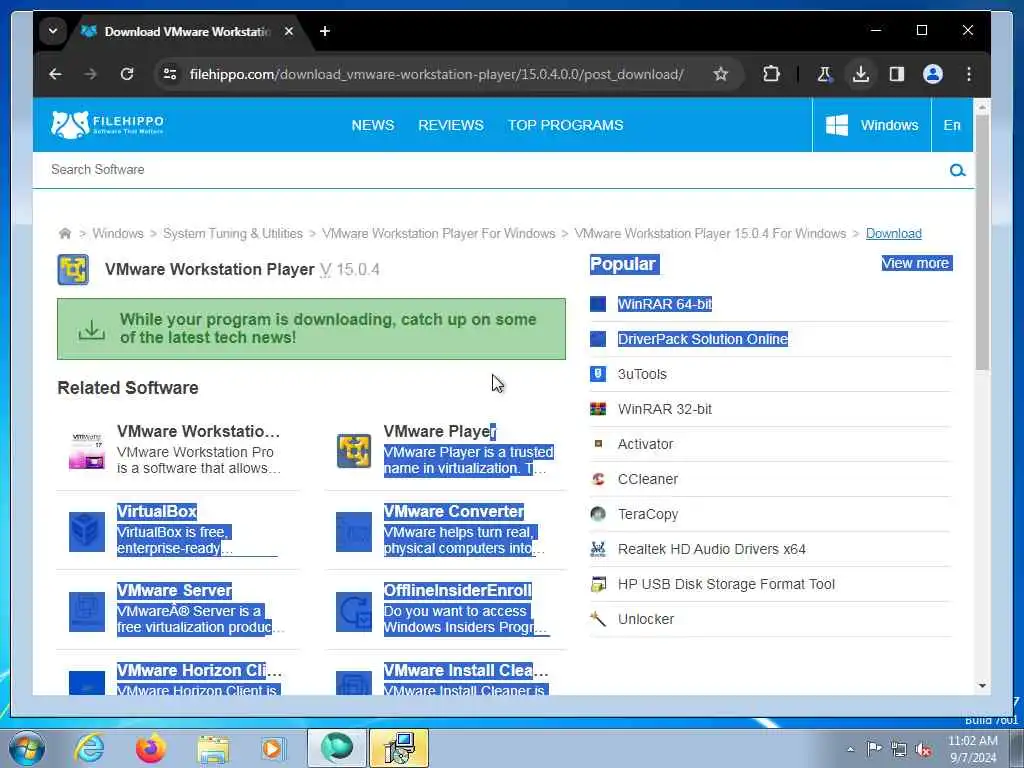Reload the page with the refresh icon
Viewport: 1024px width, 768px height.
pyautogui.click(x=127, y=74)
